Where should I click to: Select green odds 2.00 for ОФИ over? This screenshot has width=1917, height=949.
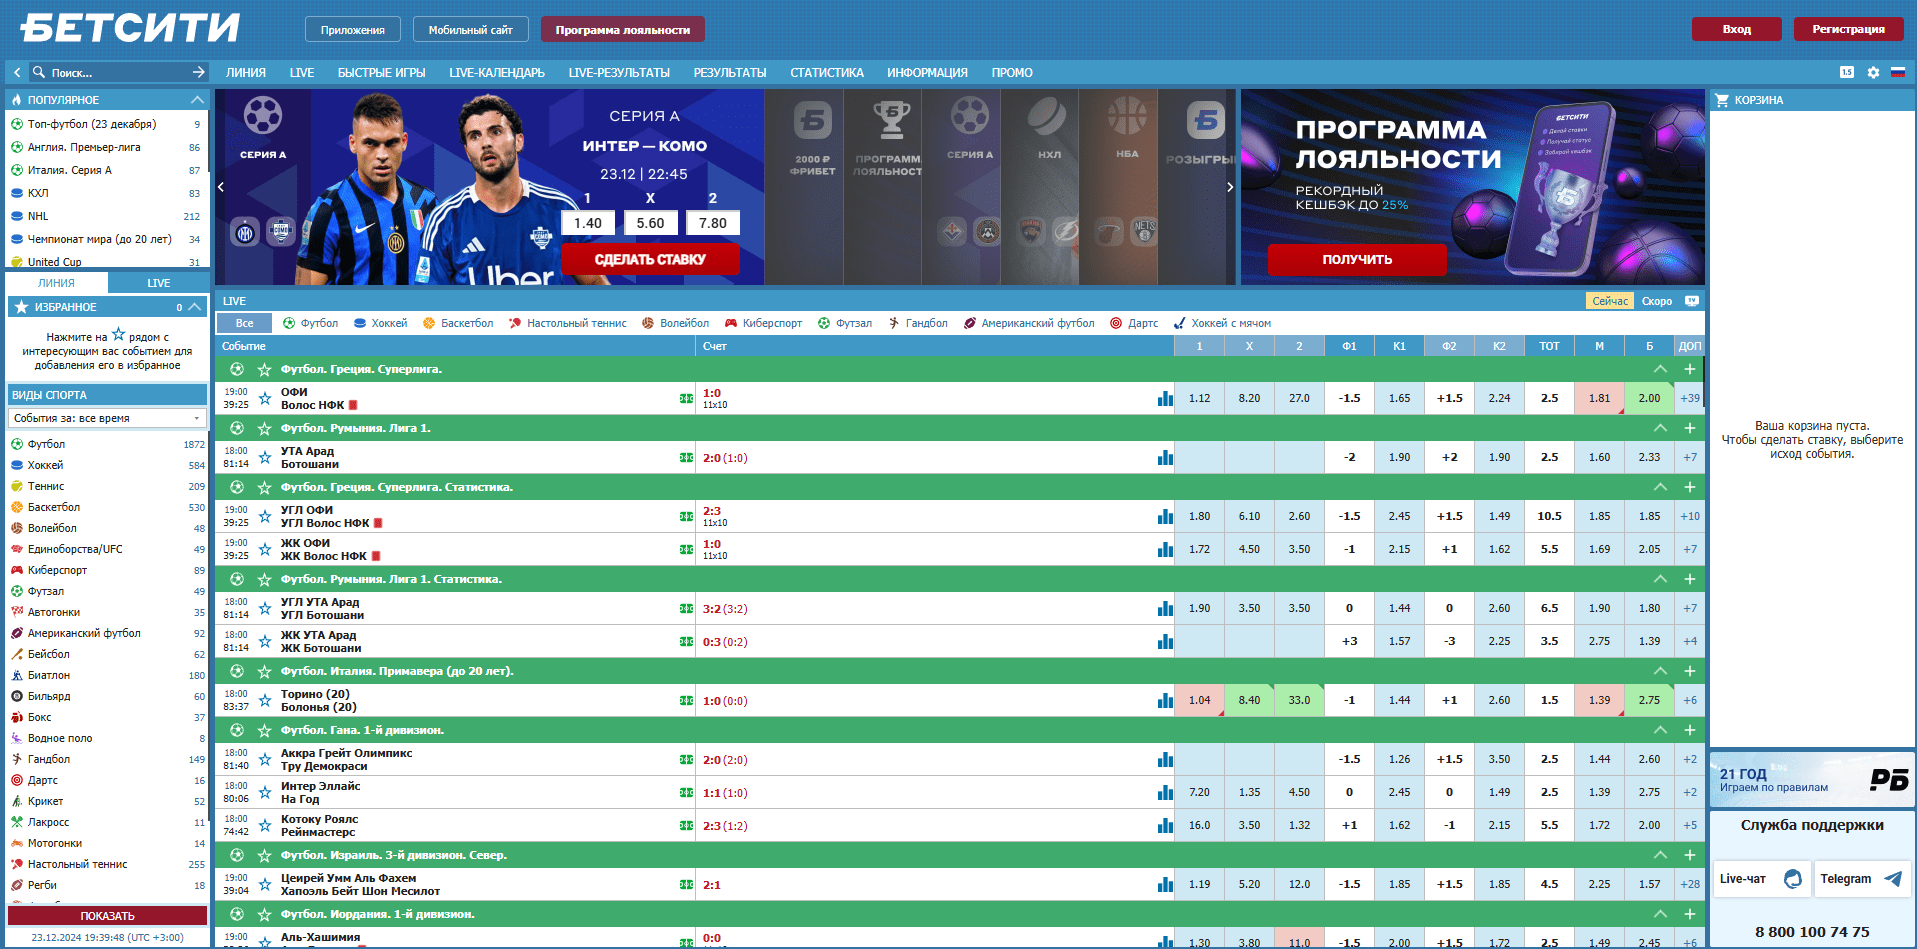pos(1649,398)
